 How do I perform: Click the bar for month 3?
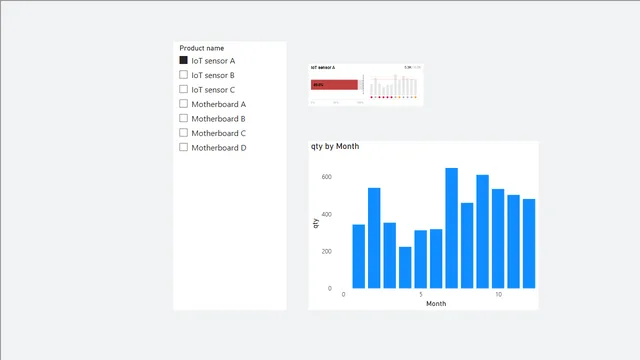390,256
